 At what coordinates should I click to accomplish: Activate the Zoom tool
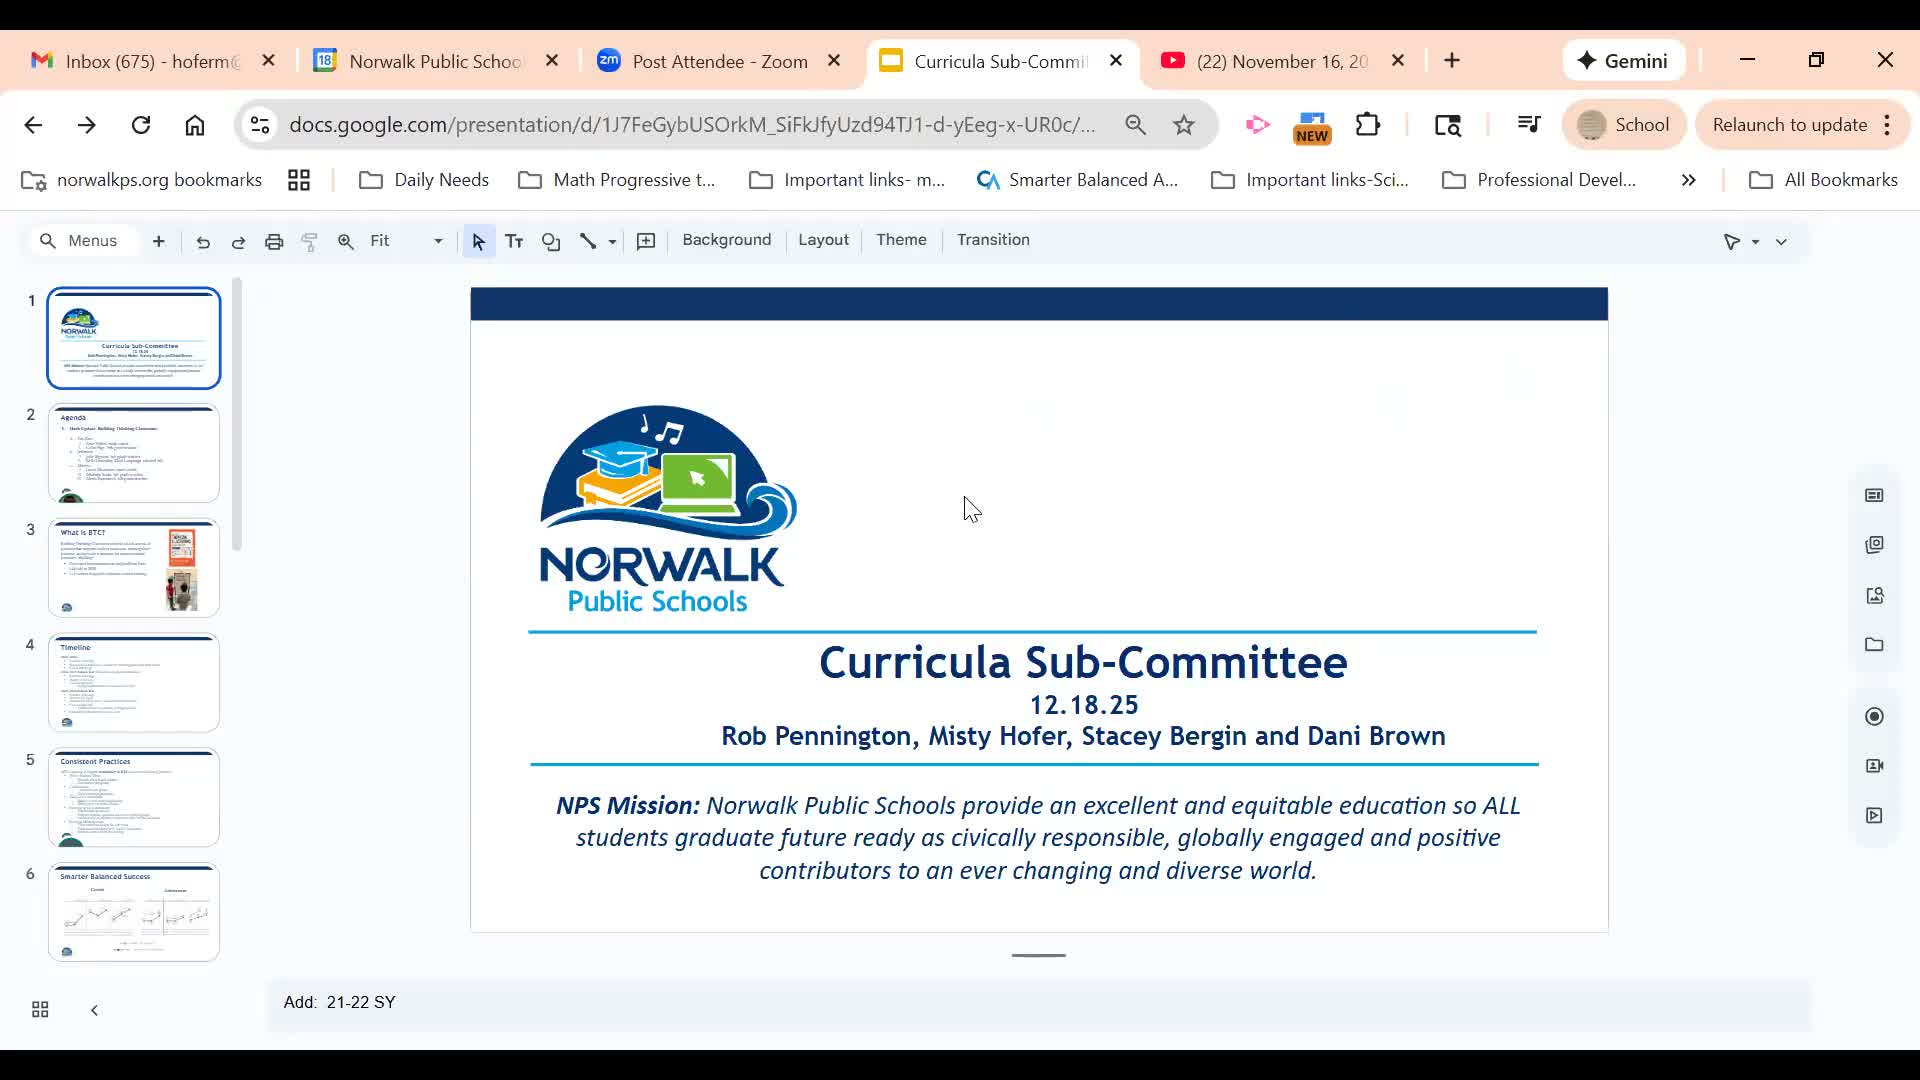click(345, 241)
